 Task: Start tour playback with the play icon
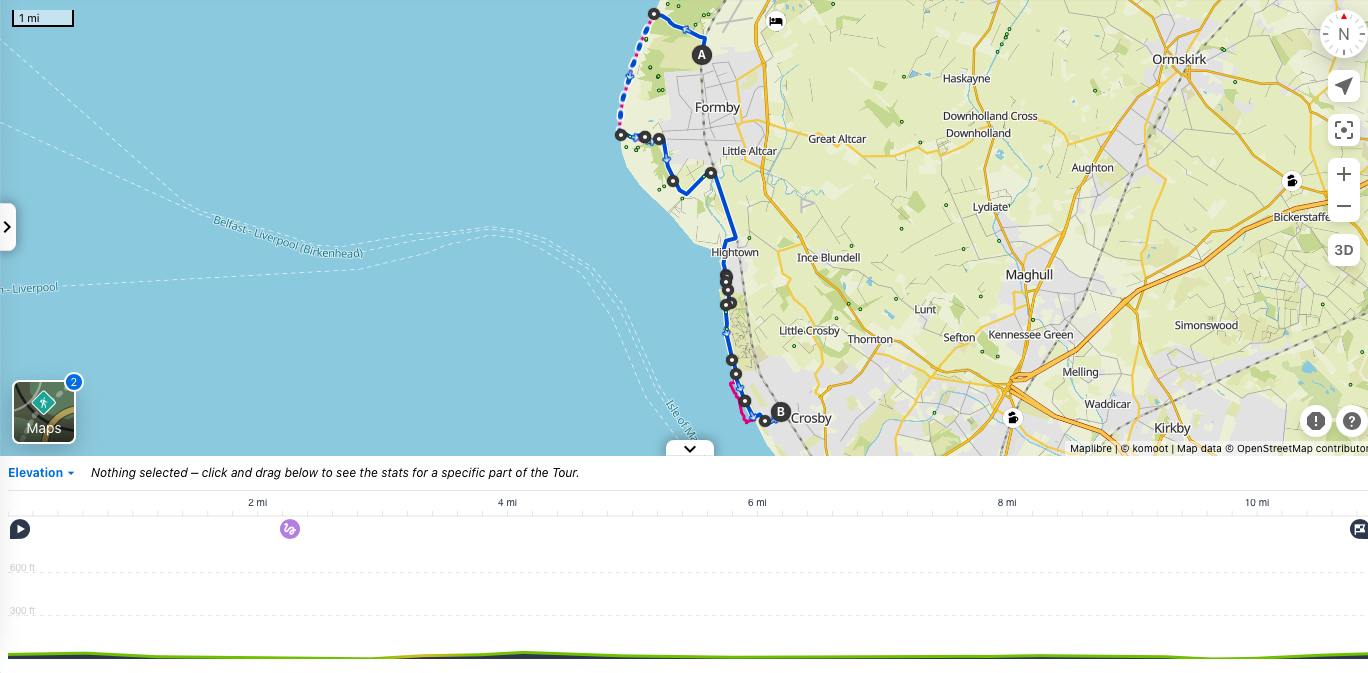point(19,529)
